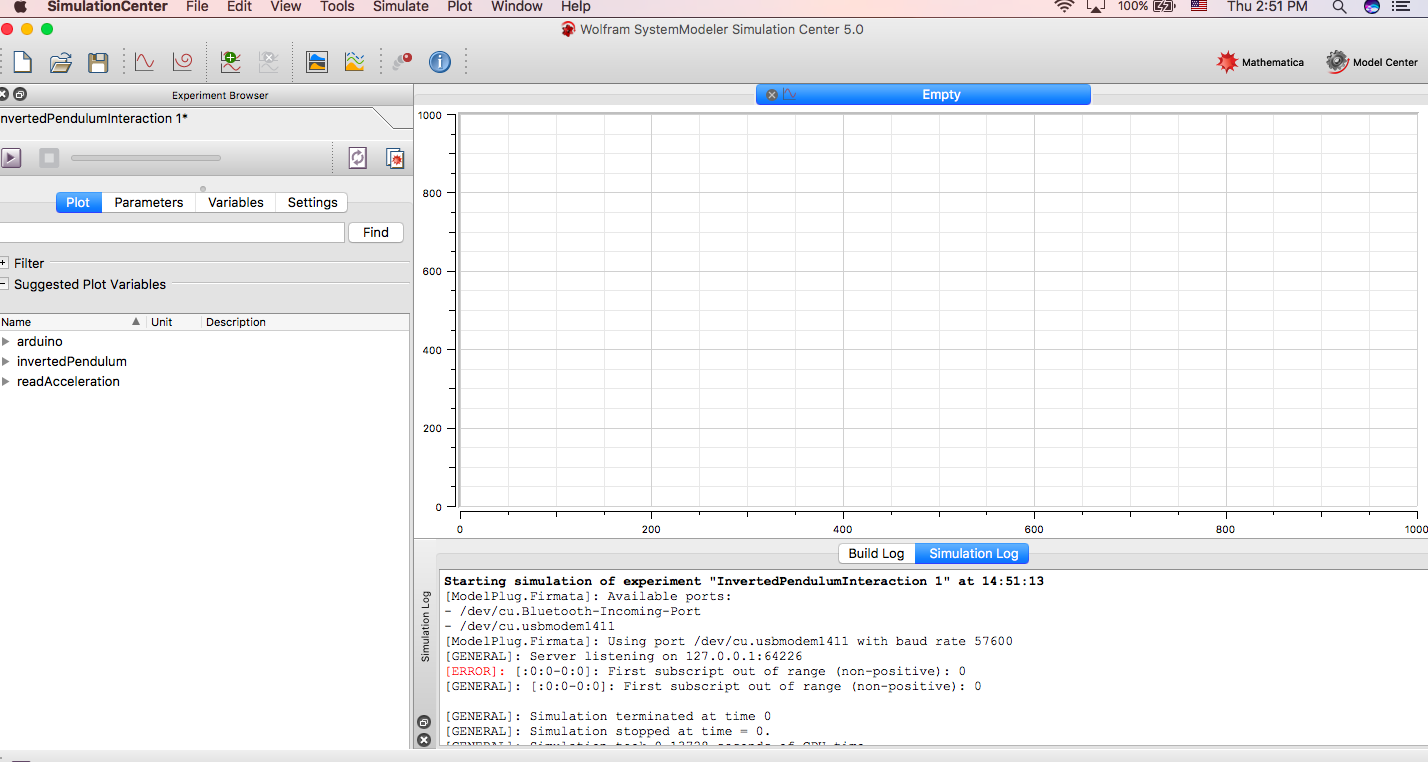This screenshot has height=762, width=1428.
Task: Save the experiment with the floppy disk icon
Action: pos(98,62)
